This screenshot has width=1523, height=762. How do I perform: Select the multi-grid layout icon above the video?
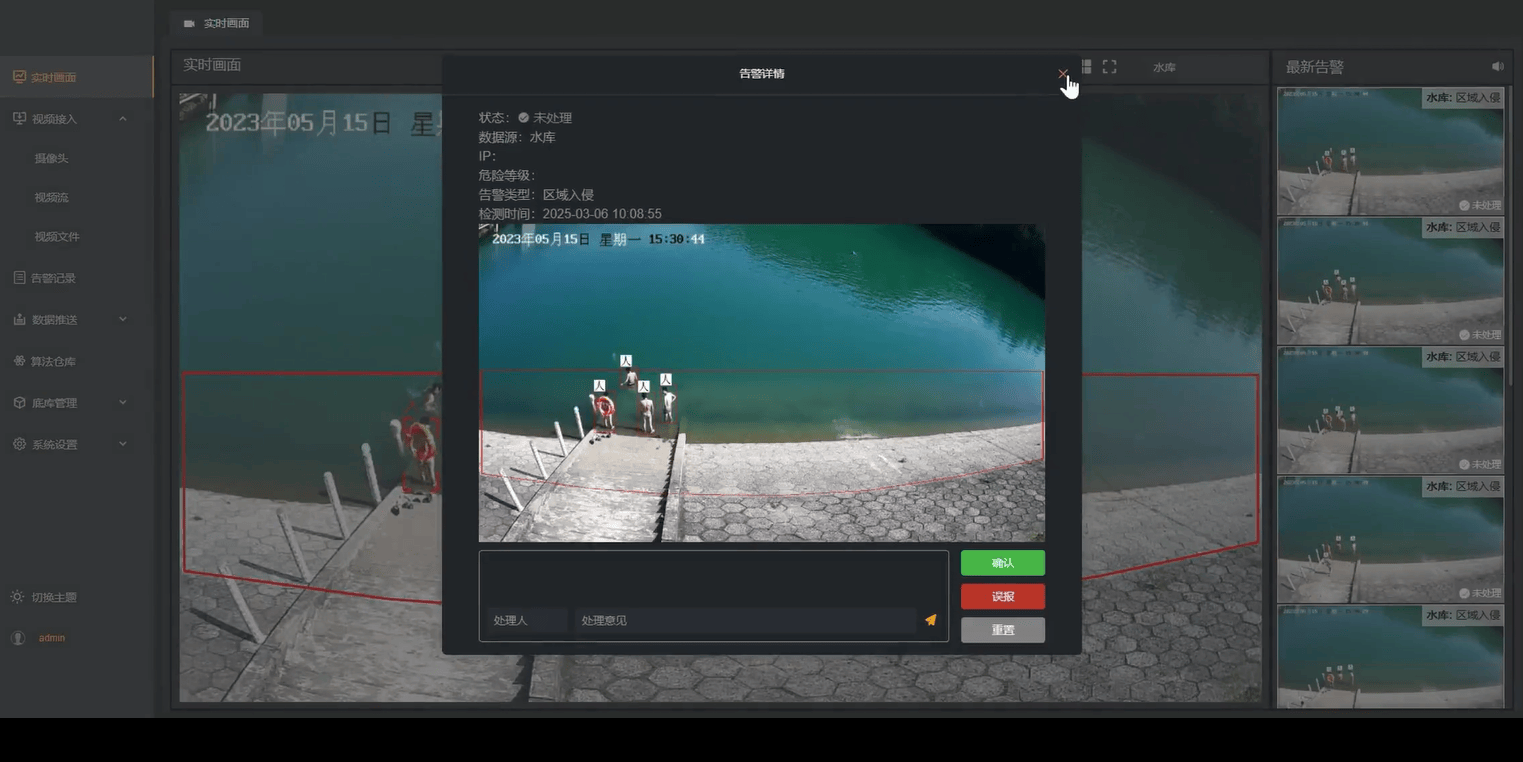point(1086,66)
